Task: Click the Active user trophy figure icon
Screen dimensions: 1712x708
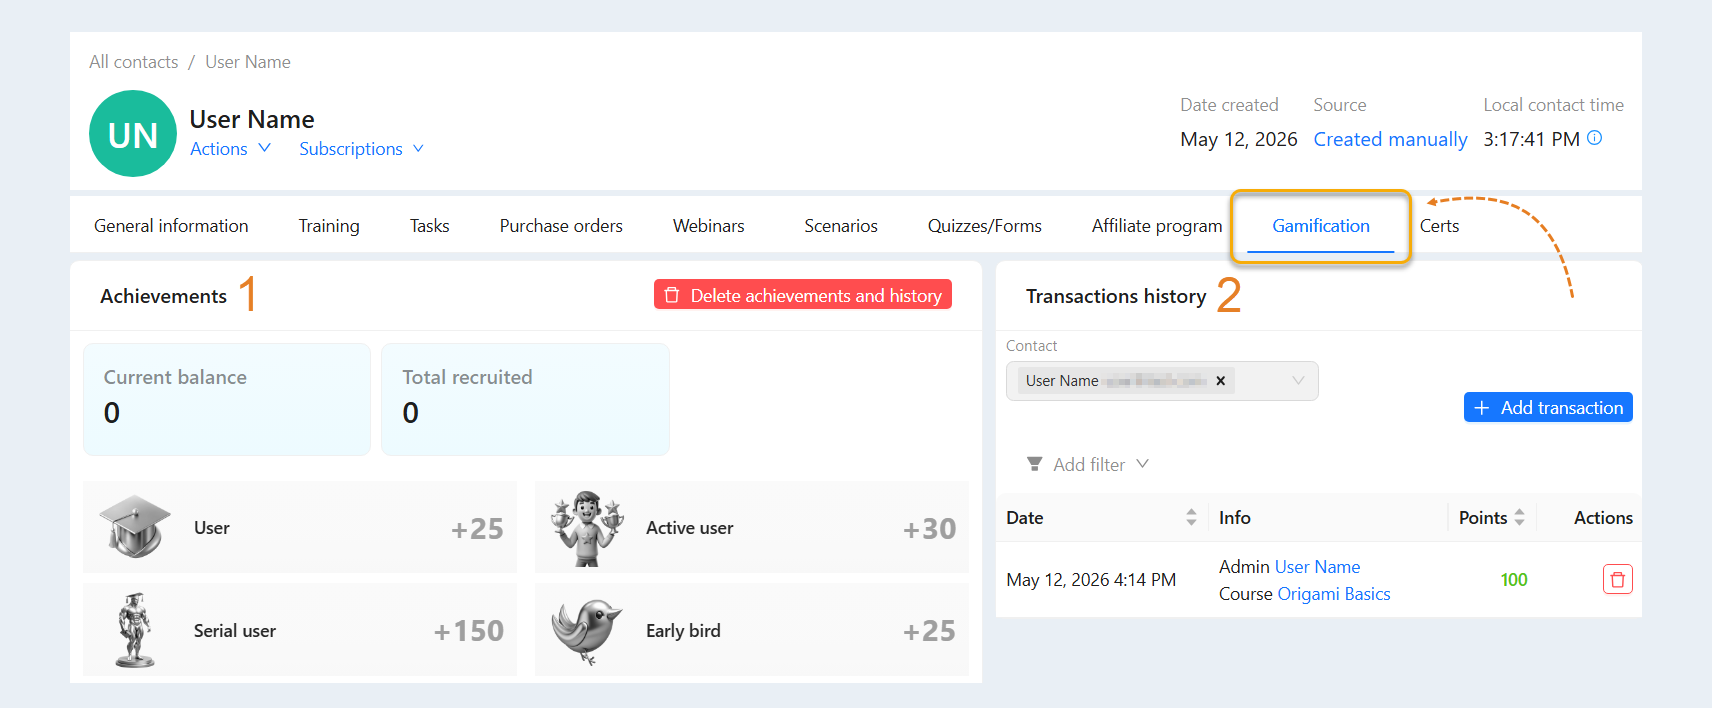Action: [x=588, y=528]
